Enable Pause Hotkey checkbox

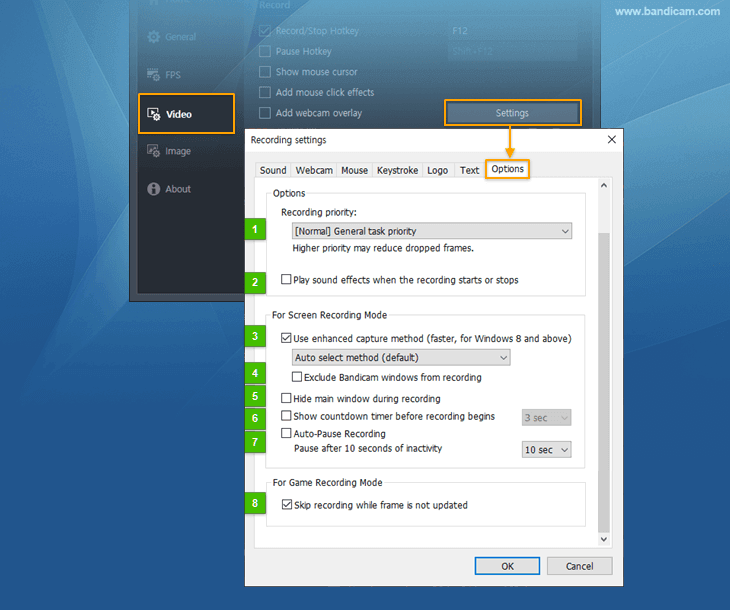tap(265, 51)
